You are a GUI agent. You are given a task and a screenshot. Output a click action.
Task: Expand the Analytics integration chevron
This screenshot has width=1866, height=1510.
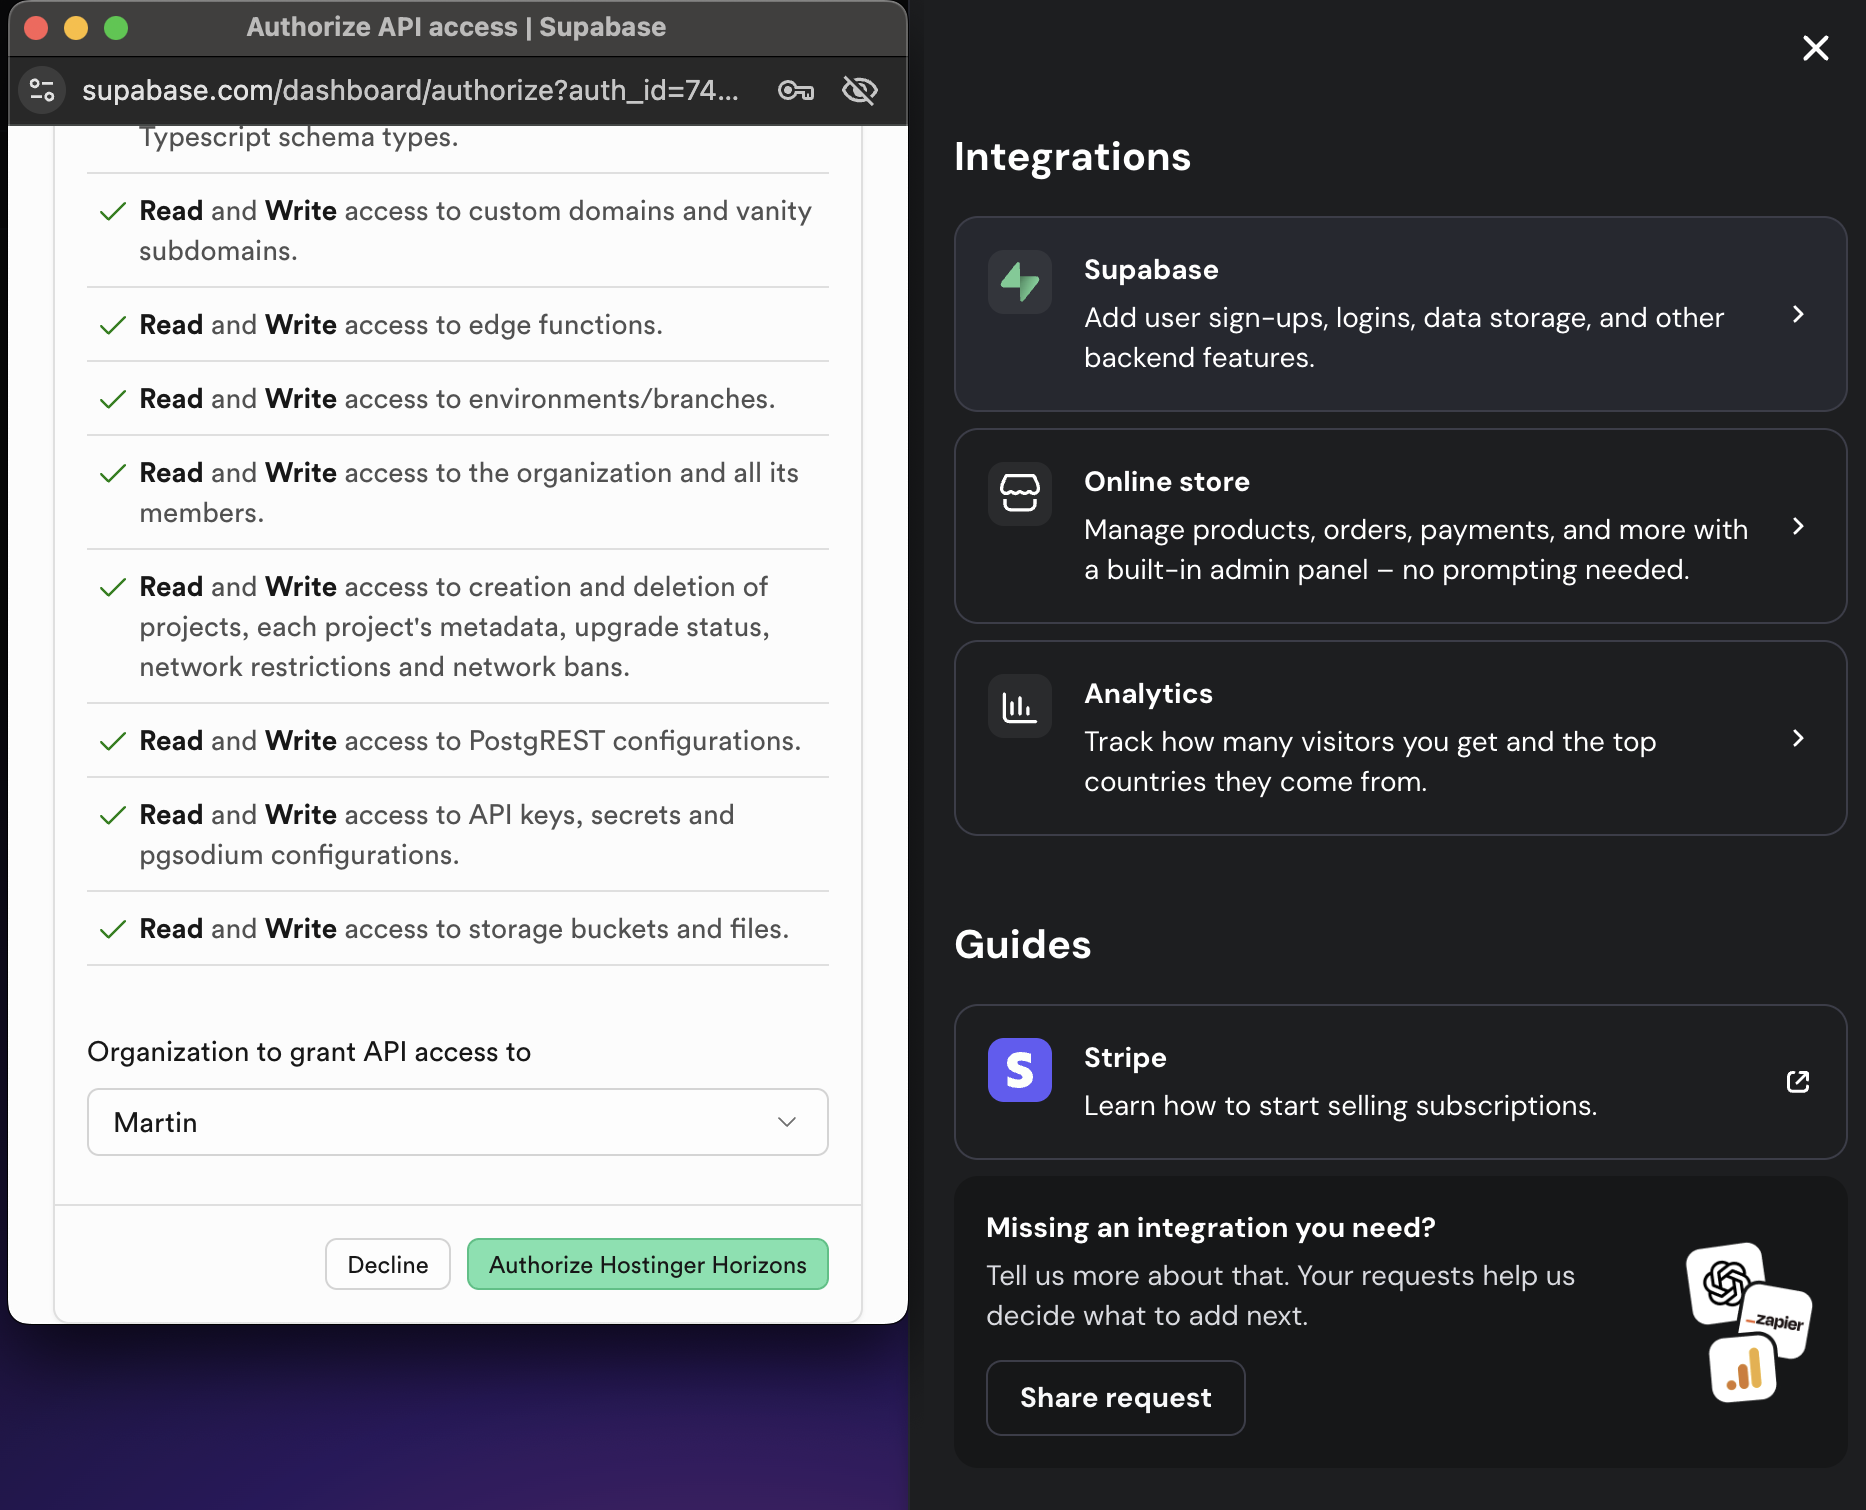1798,738
